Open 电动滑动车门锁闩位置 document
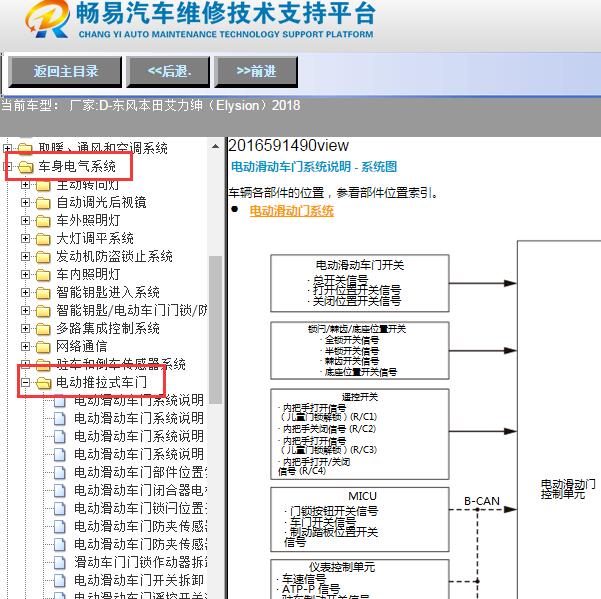The height and width of the screenshot is (599, 601). pos(141,508)
